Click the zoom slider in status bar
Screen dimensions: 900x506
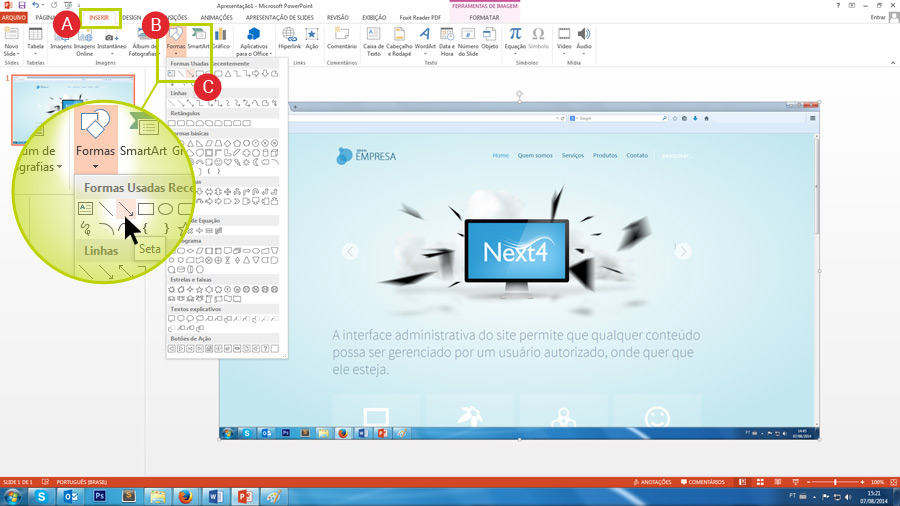(x=836, y=482)
